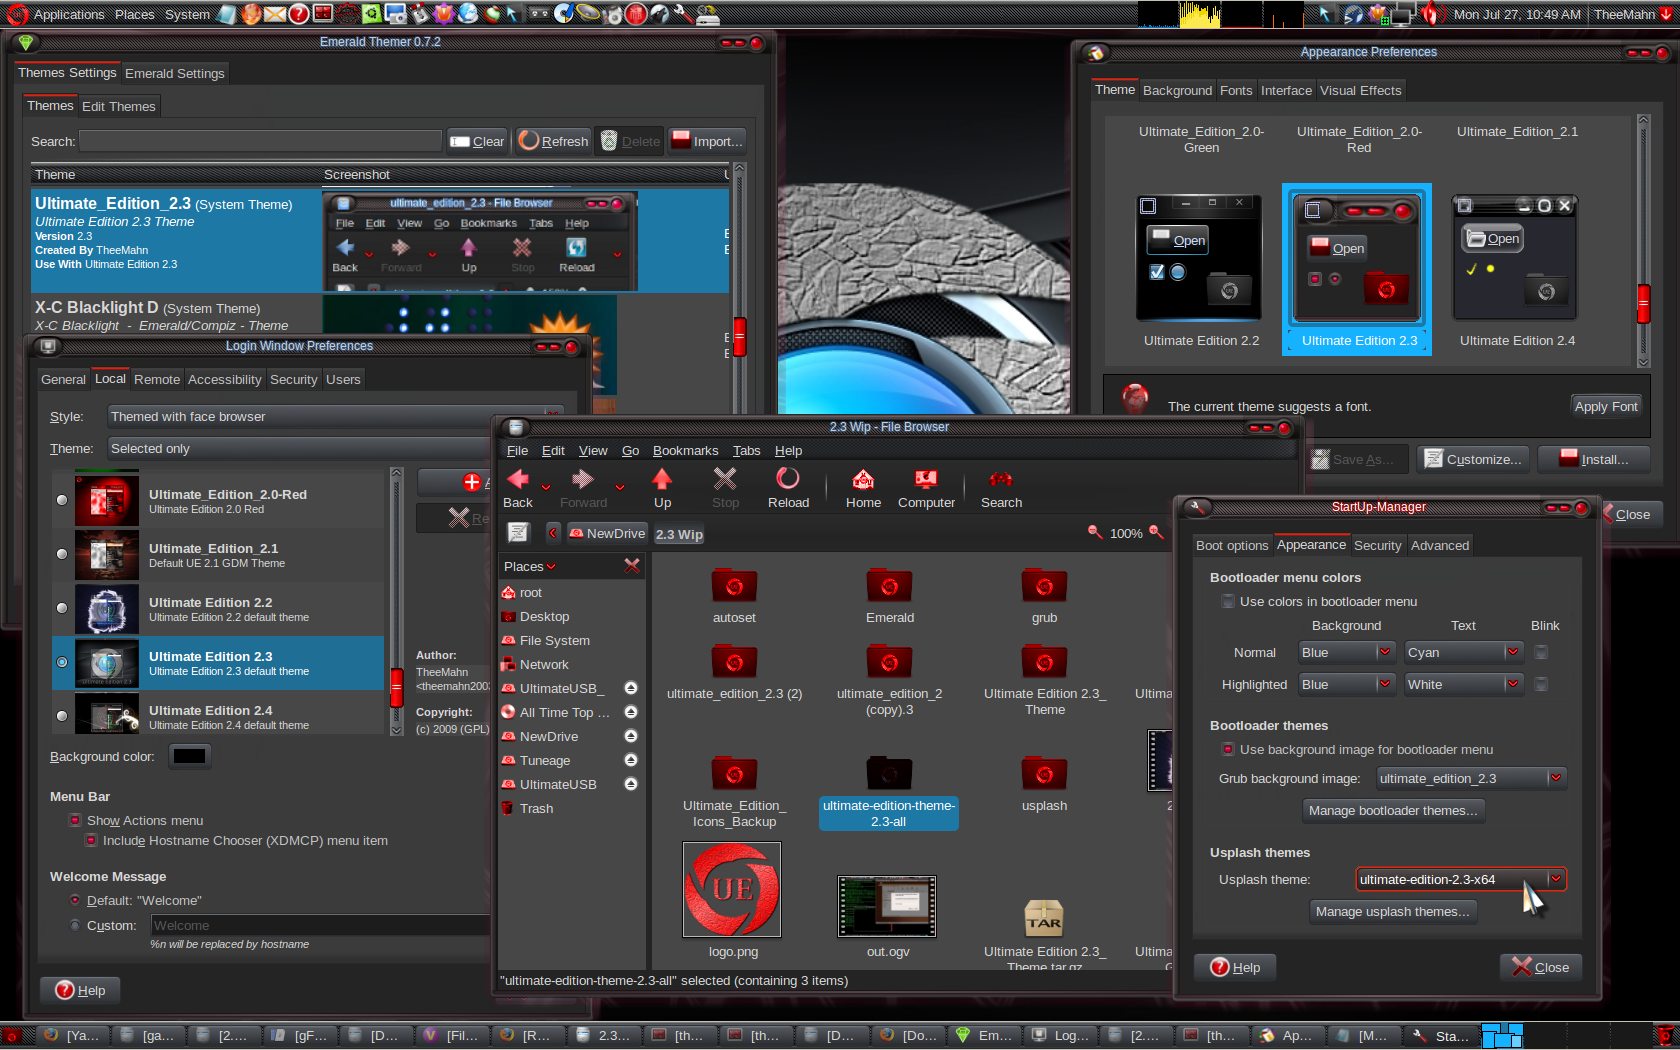Image resolution: width=1680 pixels, height=1050 pixels.
Task: Zoom in using the magnifier plus icon
Action: tap(1157, 533)
